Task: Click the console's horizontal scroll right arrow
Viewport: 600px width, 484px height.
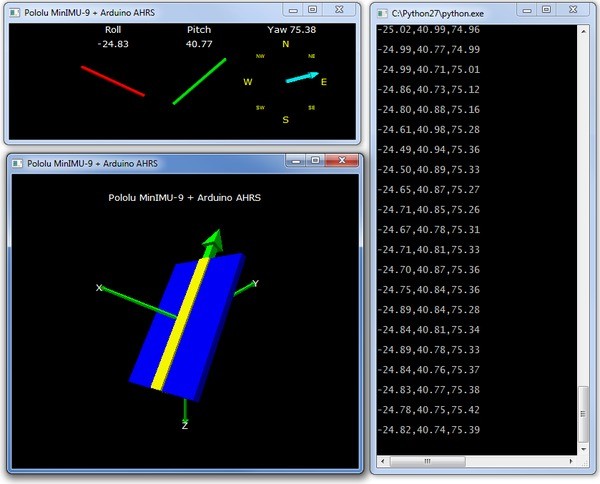Action: tap(571, 461)
